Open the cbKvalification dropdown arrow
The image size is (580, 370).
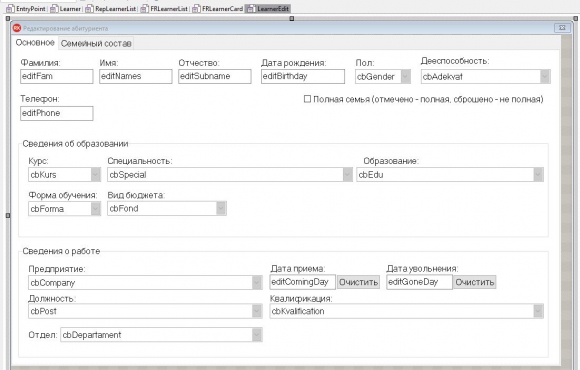coord(538,311)
